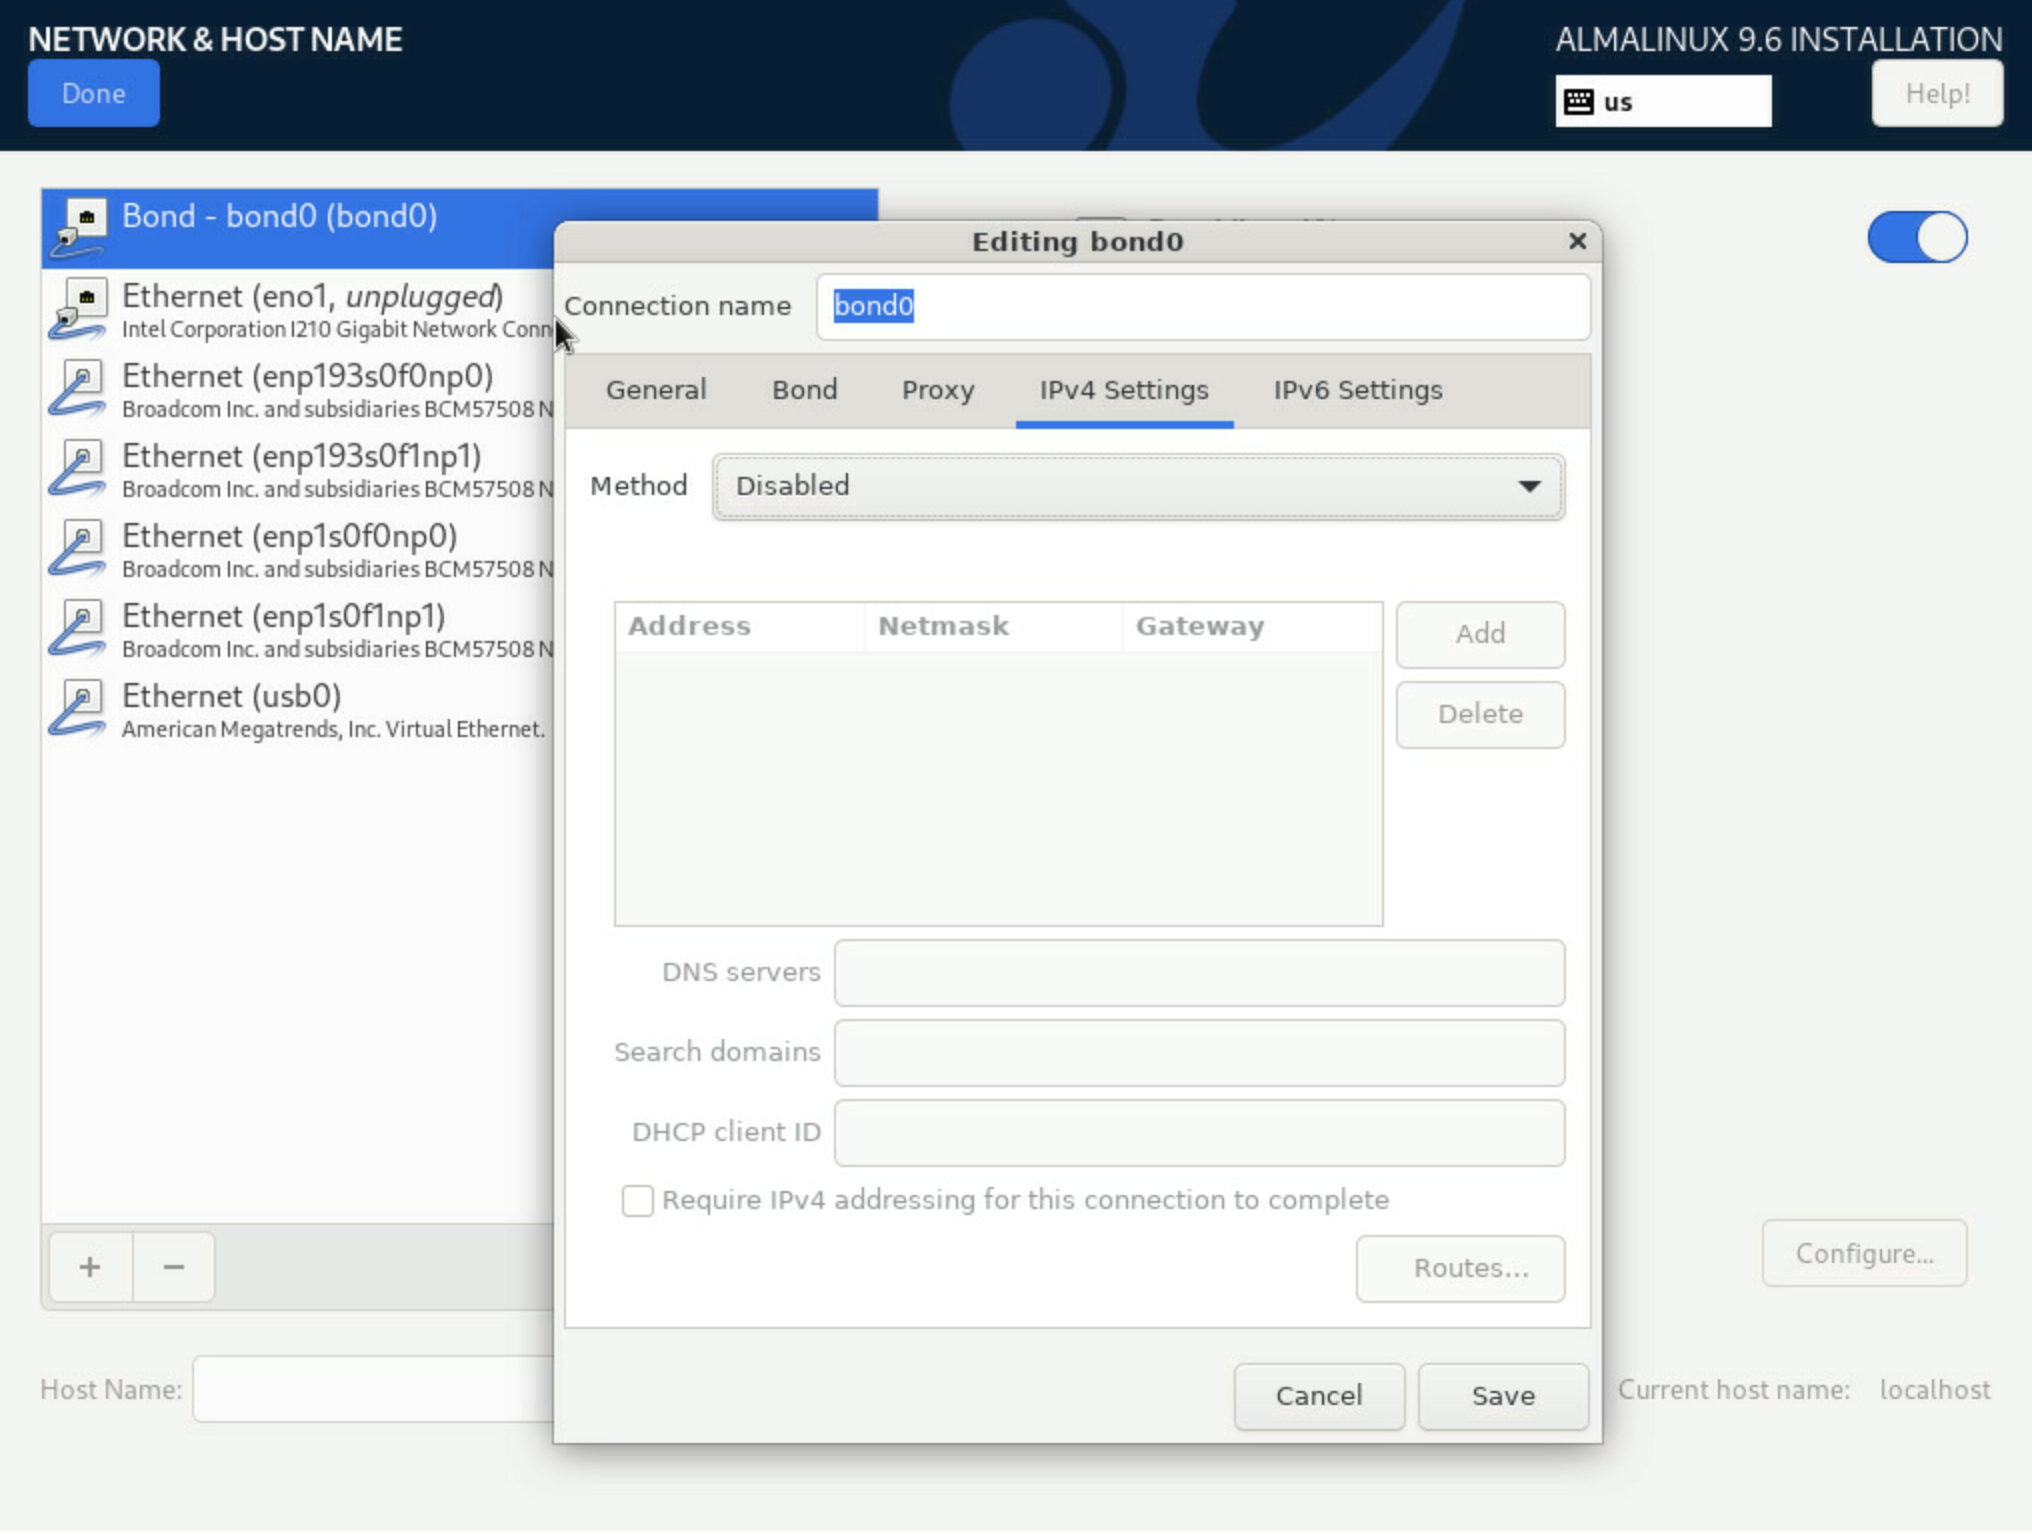Click the keyboard layout icon

coord(1579,102)
